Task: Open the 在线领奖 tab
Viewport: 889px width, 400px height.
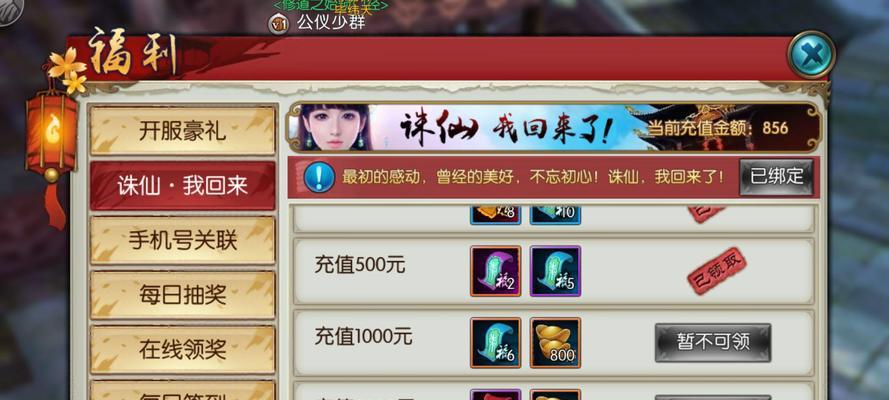Action: coord(183,350)
